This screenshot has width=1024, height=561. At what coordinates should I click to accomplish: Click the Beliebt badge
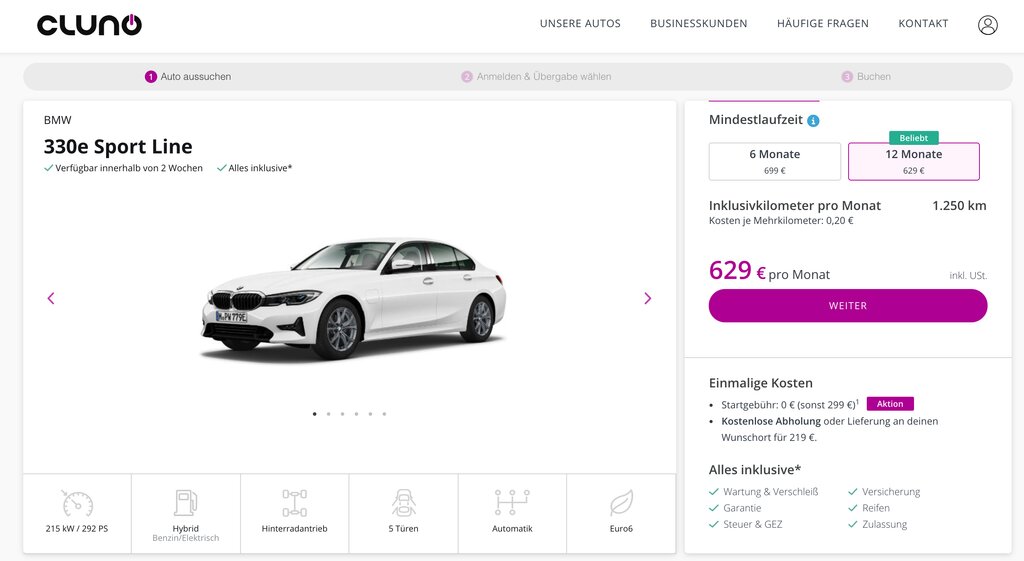914,138
